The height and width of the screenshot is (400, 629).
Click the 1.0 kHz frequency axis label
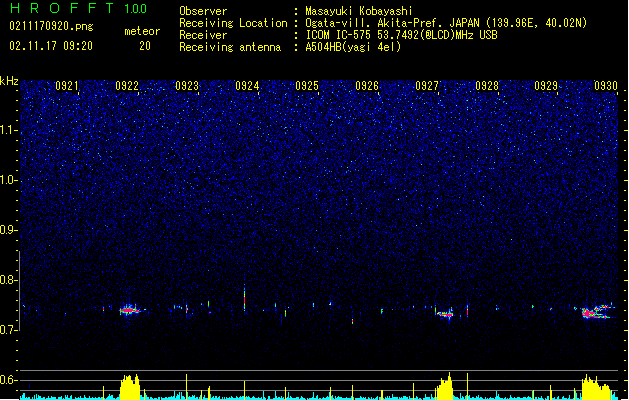click(x=8, y=180)
